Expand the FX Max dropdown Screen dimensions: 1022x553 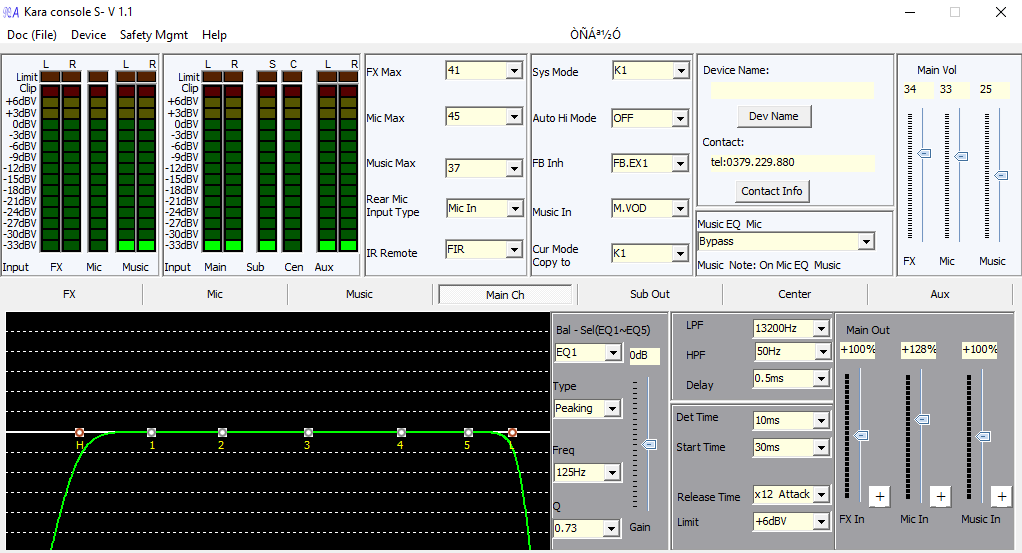(x=514, y=70)
